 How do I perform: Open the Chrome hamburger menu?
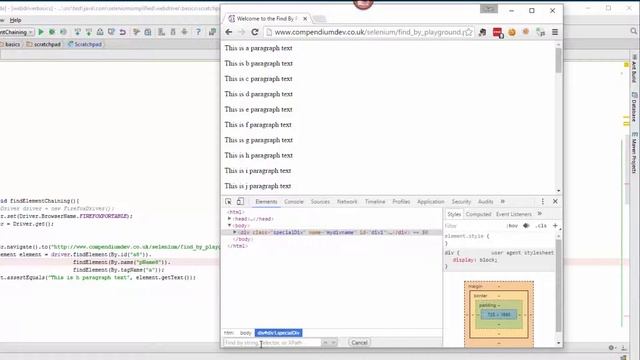tap(555, 32)
